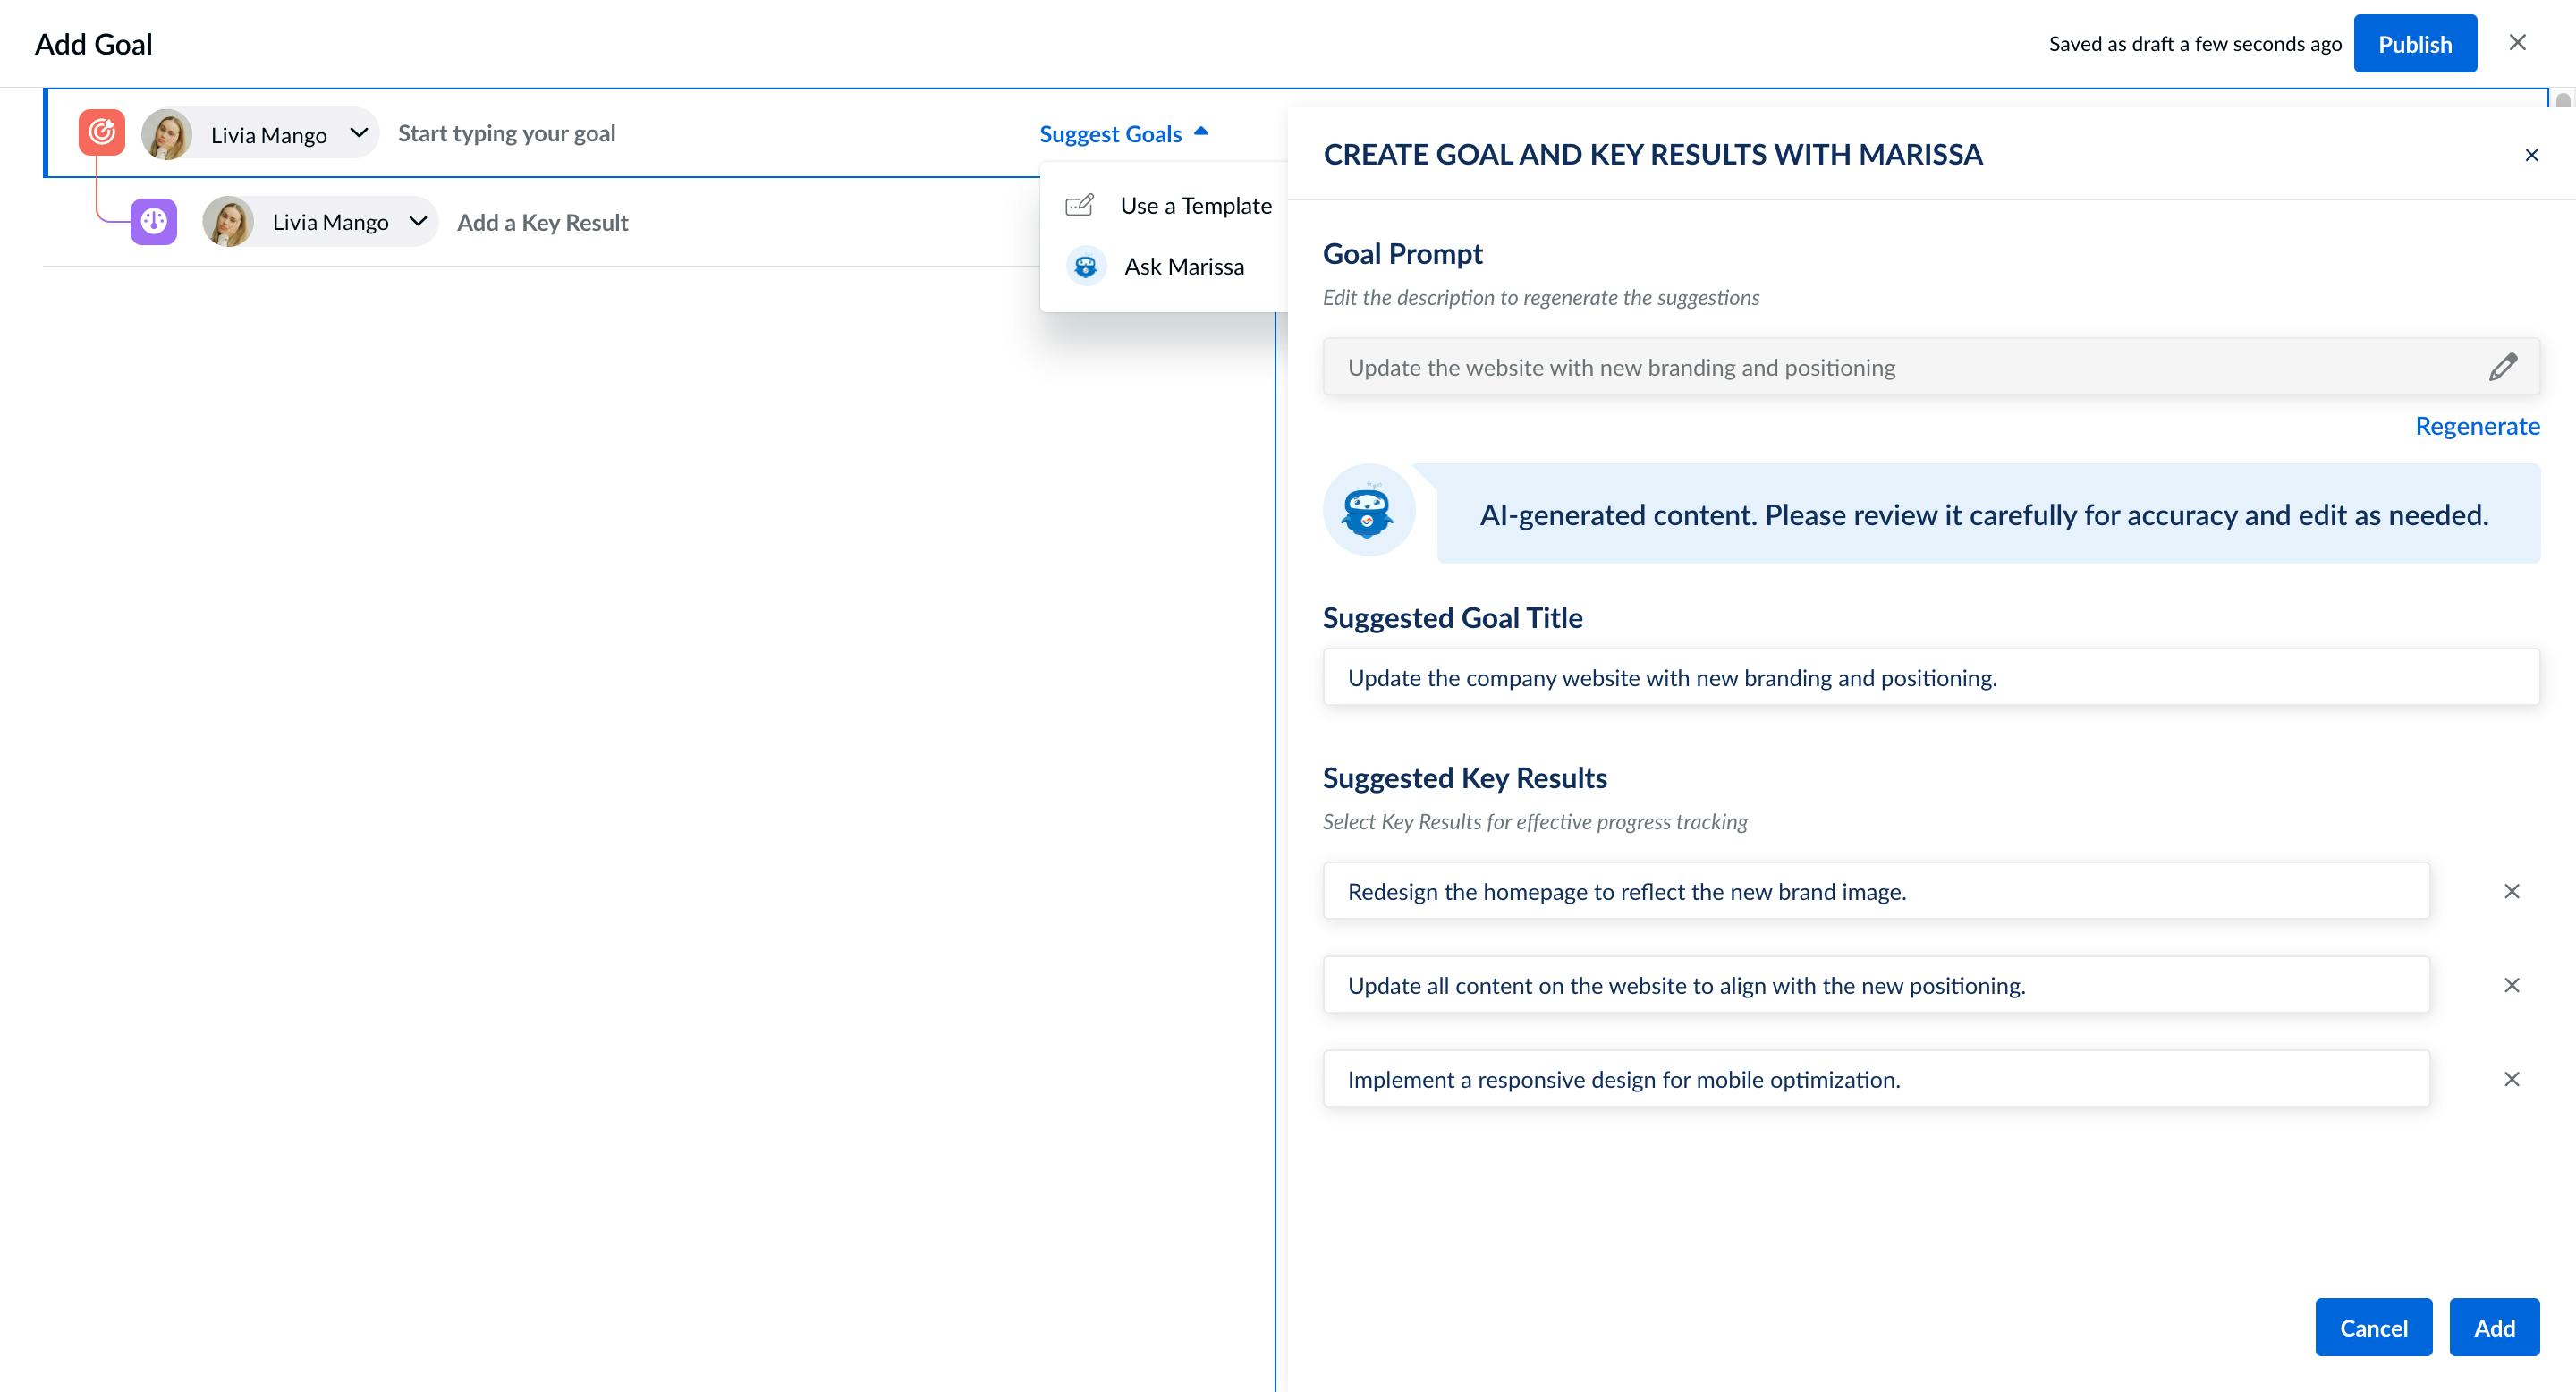
Task: Select Ask Marissa from the suggestions menu
Action: pyautogui.click(x=1184, y=266)
